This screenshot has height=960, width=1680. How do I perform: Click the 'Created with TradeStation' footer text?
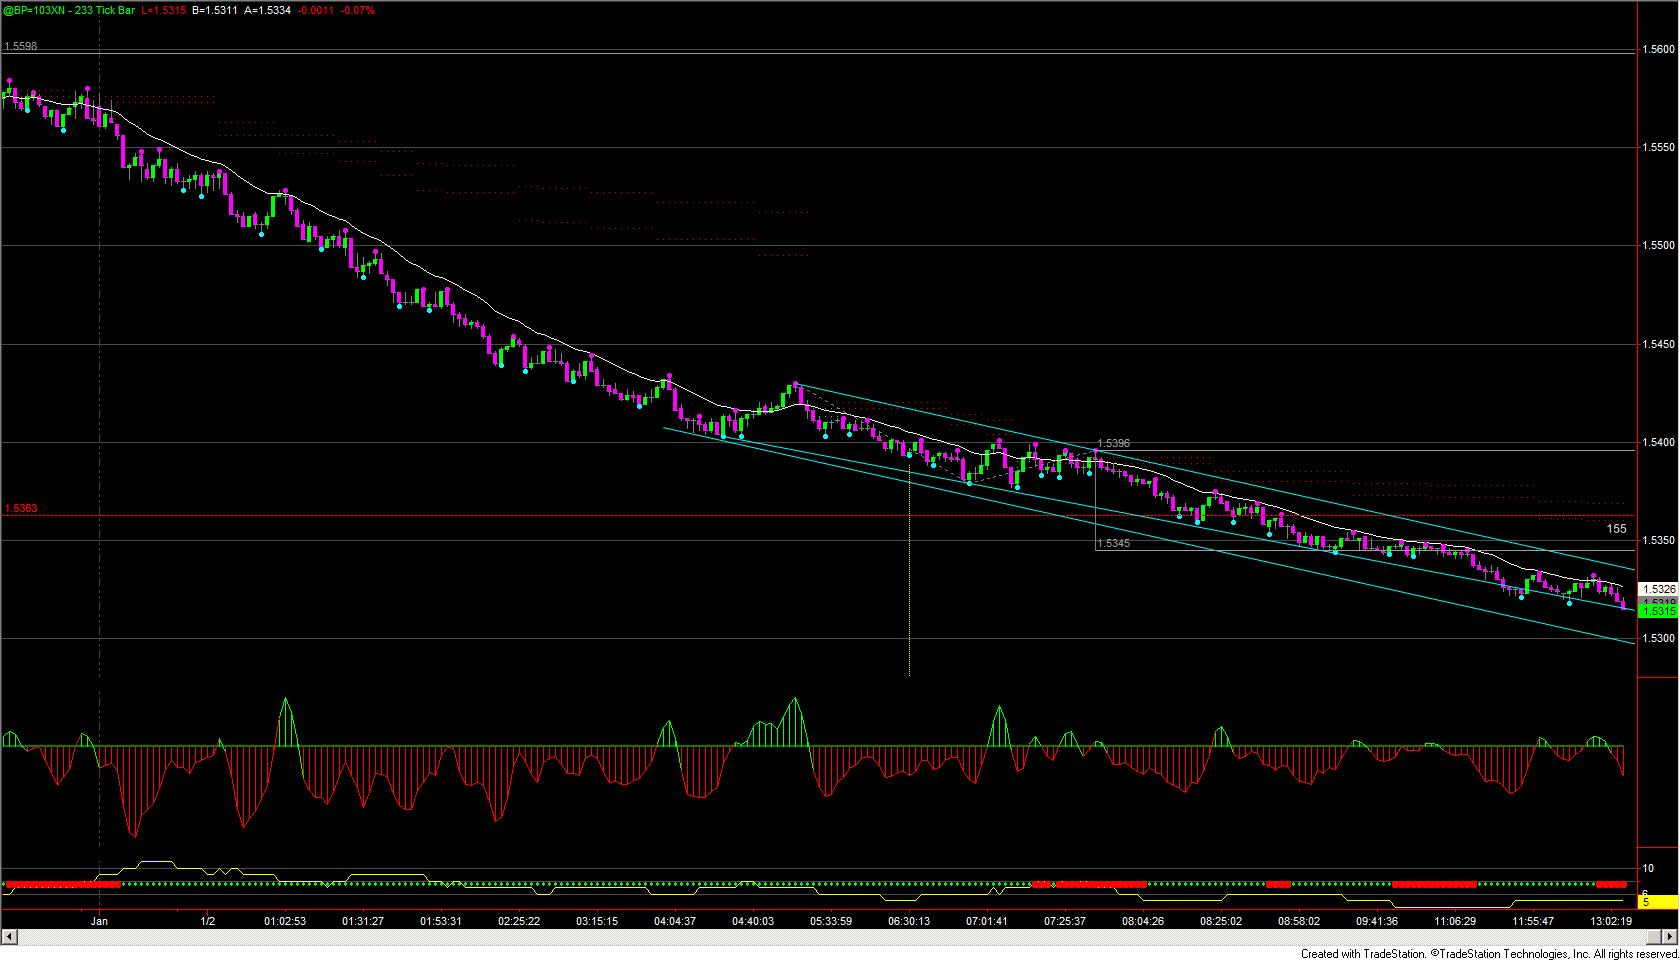click(x=1363, y=954)
